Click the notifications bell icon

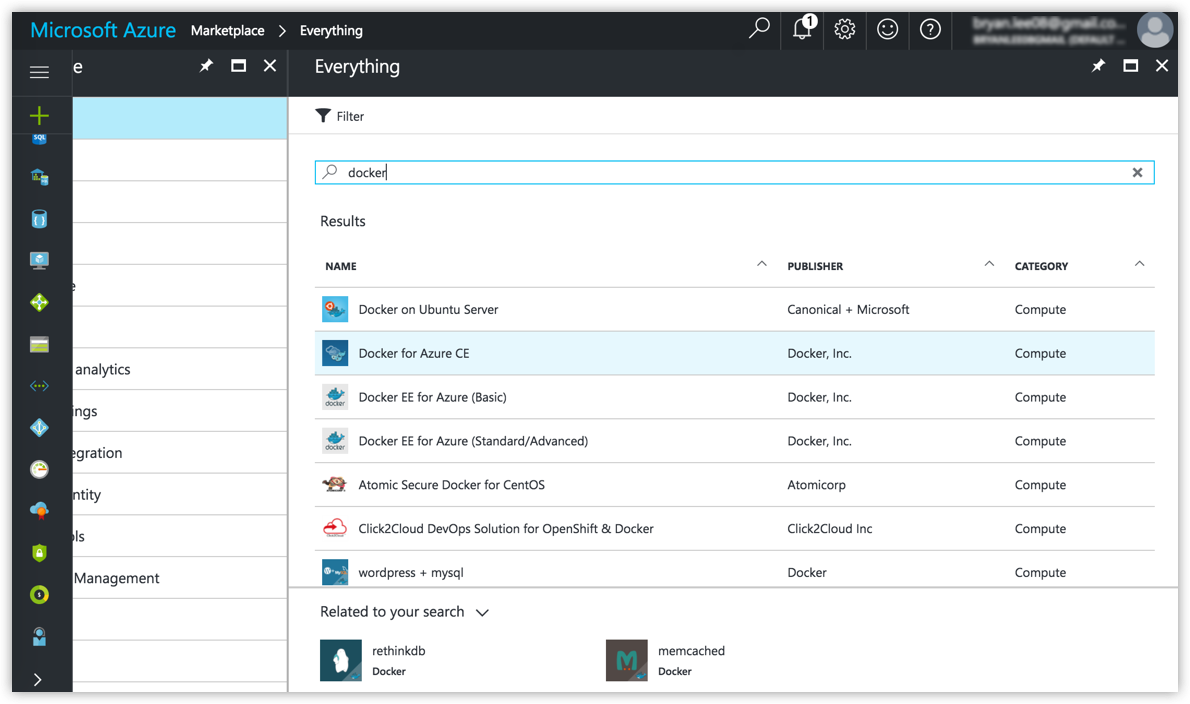802,30
